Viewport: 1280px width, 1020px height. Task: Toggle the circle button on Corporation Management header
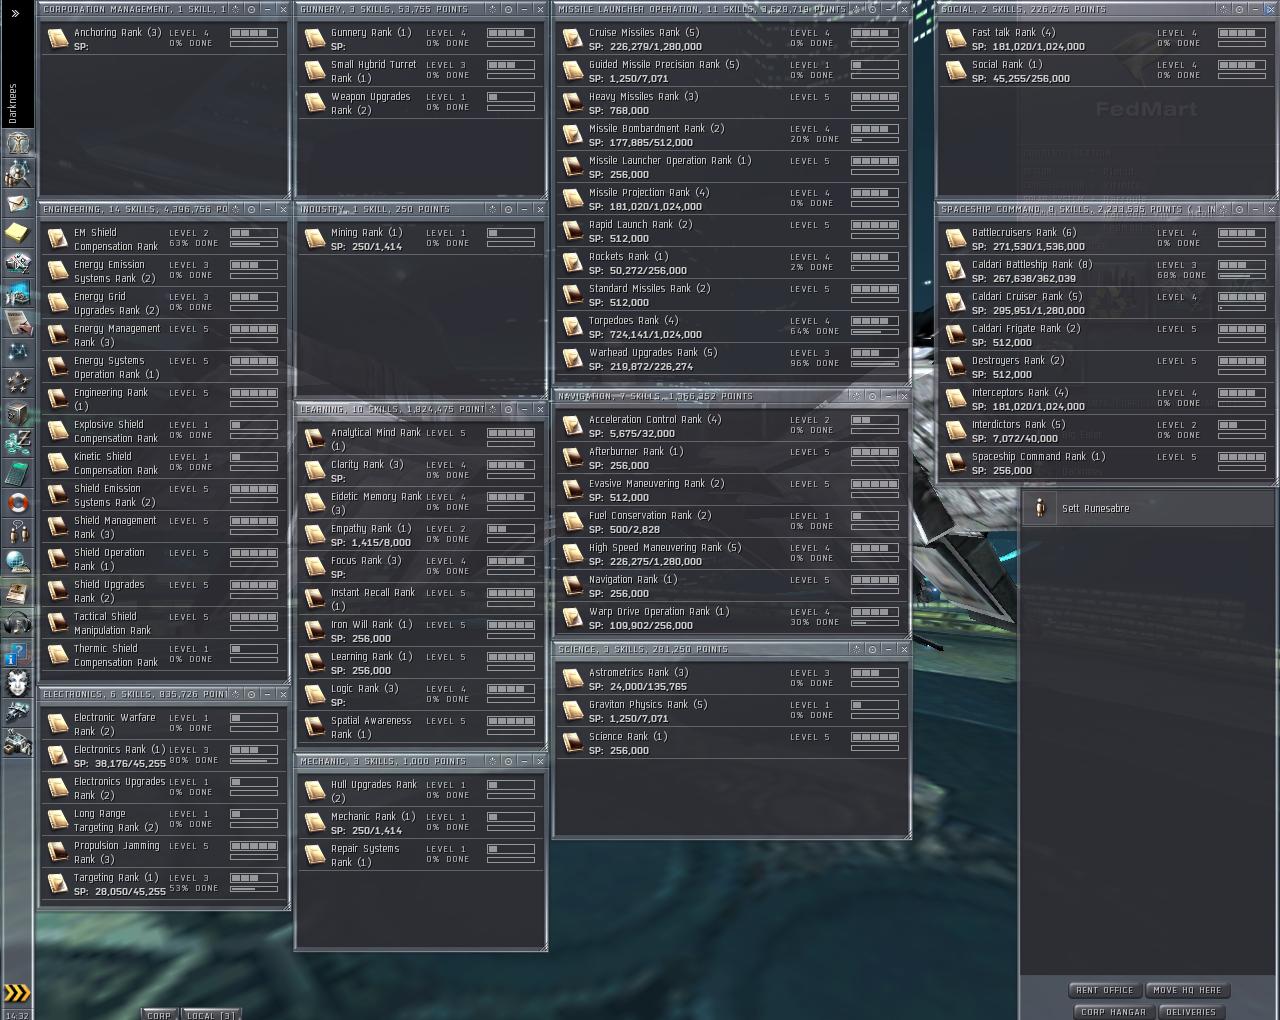coord(252,9)
